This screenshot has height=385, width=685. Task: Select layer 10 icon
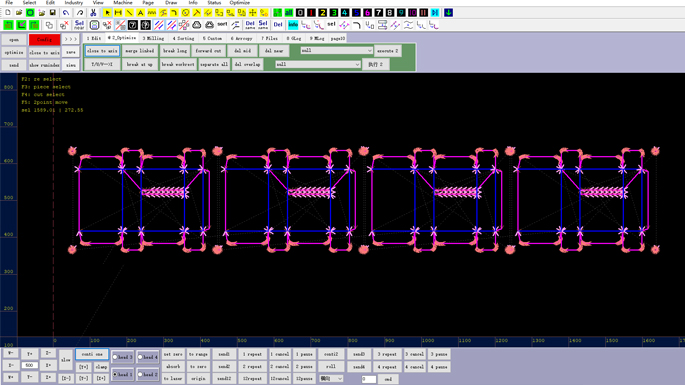(x=412, y=13)
